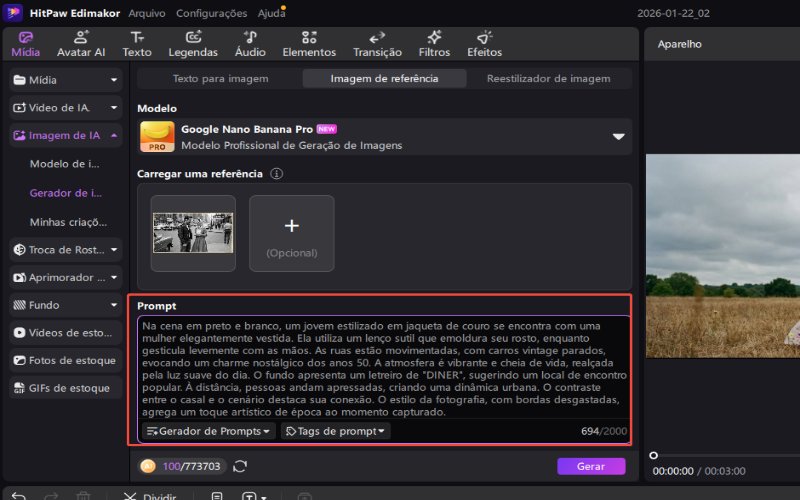Screen dimensions: 800x500
Task: Open the Avatar AI tool
Action: click(81, 44)
